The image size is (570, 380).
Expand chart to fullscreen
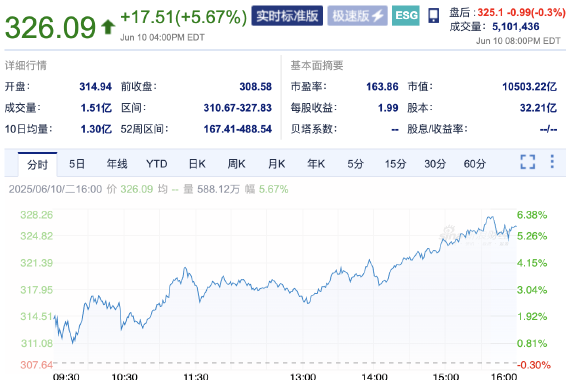point(527,162)
